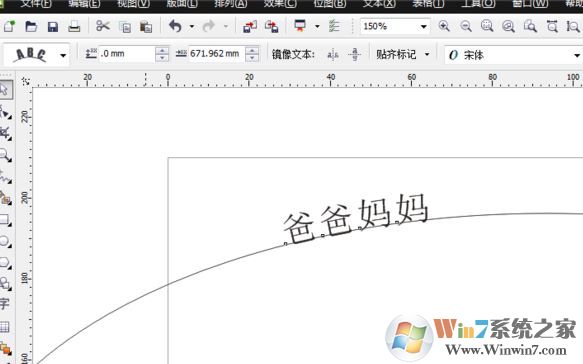Click the Import icon
The width and height of the screenshot is (583, 364).
(250, 27)
